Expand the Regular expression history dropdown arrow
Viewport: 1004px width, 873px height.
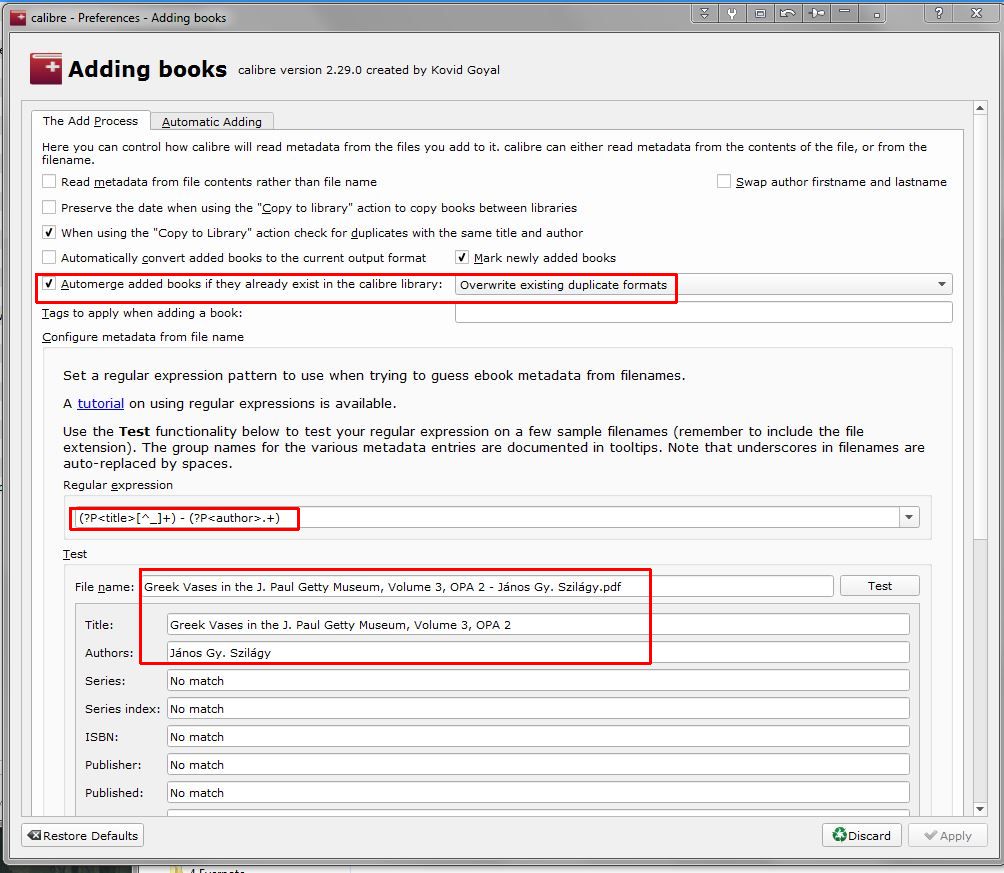pos(909,518)
